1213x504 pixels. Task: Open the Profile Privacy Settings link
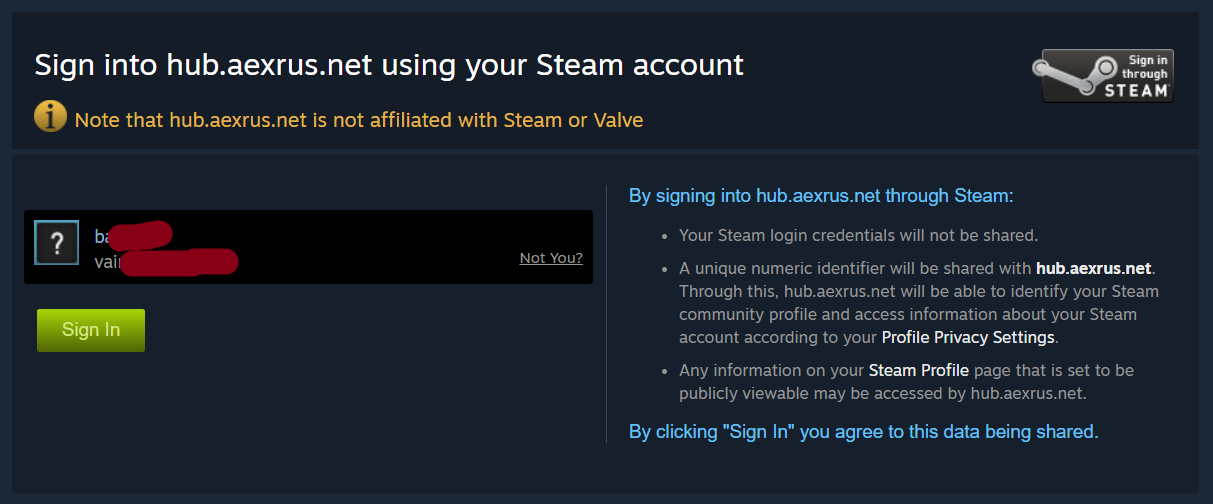[968, 337]
